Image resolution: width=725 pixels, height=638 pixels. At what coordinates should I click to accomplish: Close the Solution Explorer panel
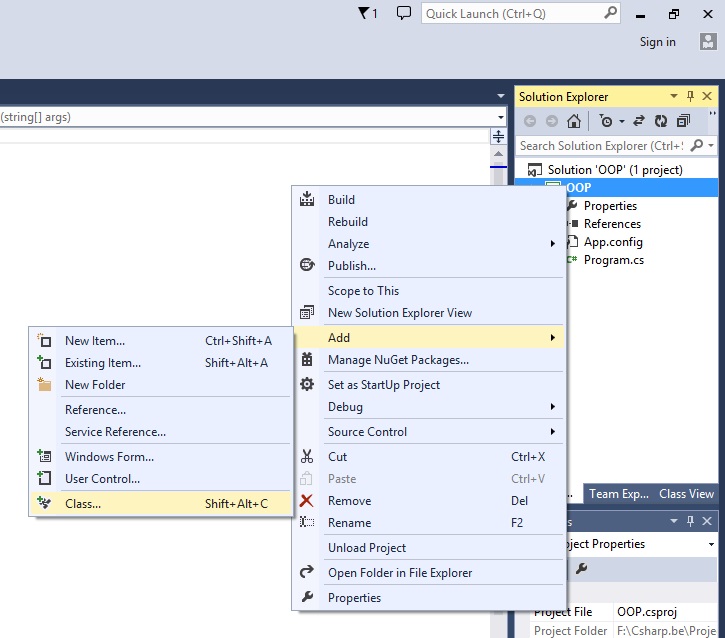point(707,96)
